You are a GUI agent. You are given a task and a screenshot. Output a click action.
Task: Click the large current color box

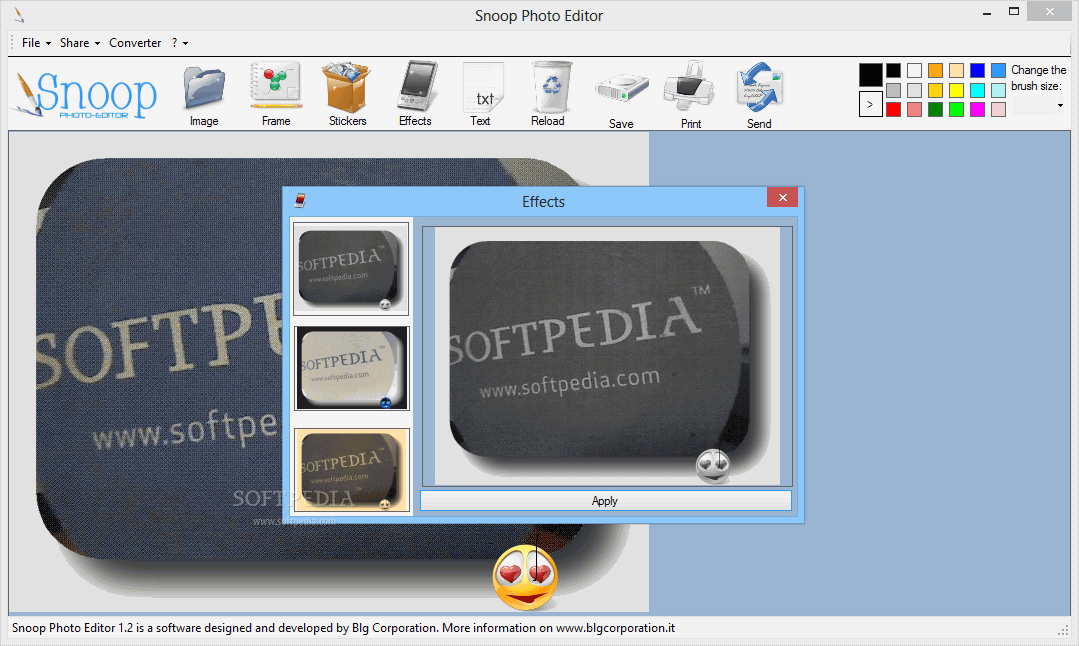[x=870, y=75]
